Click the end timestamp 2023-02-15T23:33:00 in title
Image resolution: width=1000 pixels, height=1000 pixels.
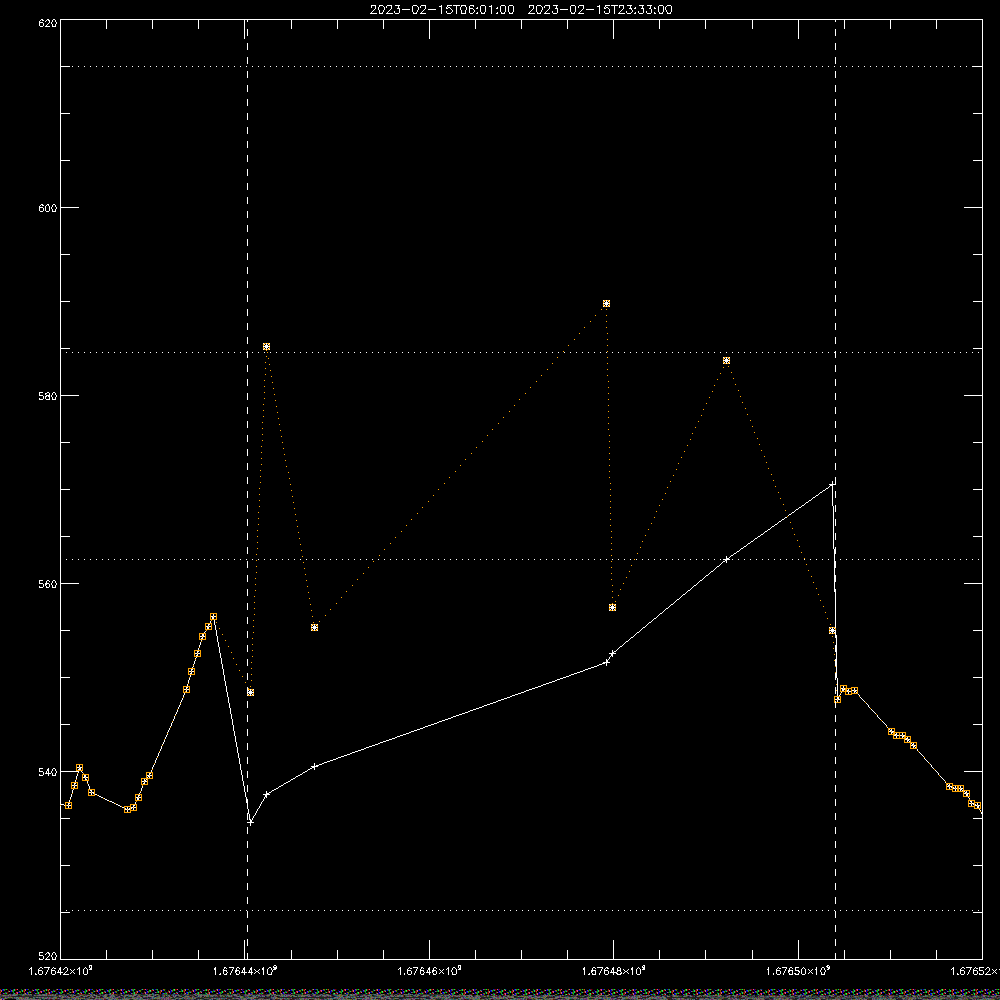click(x=600, y=10)
